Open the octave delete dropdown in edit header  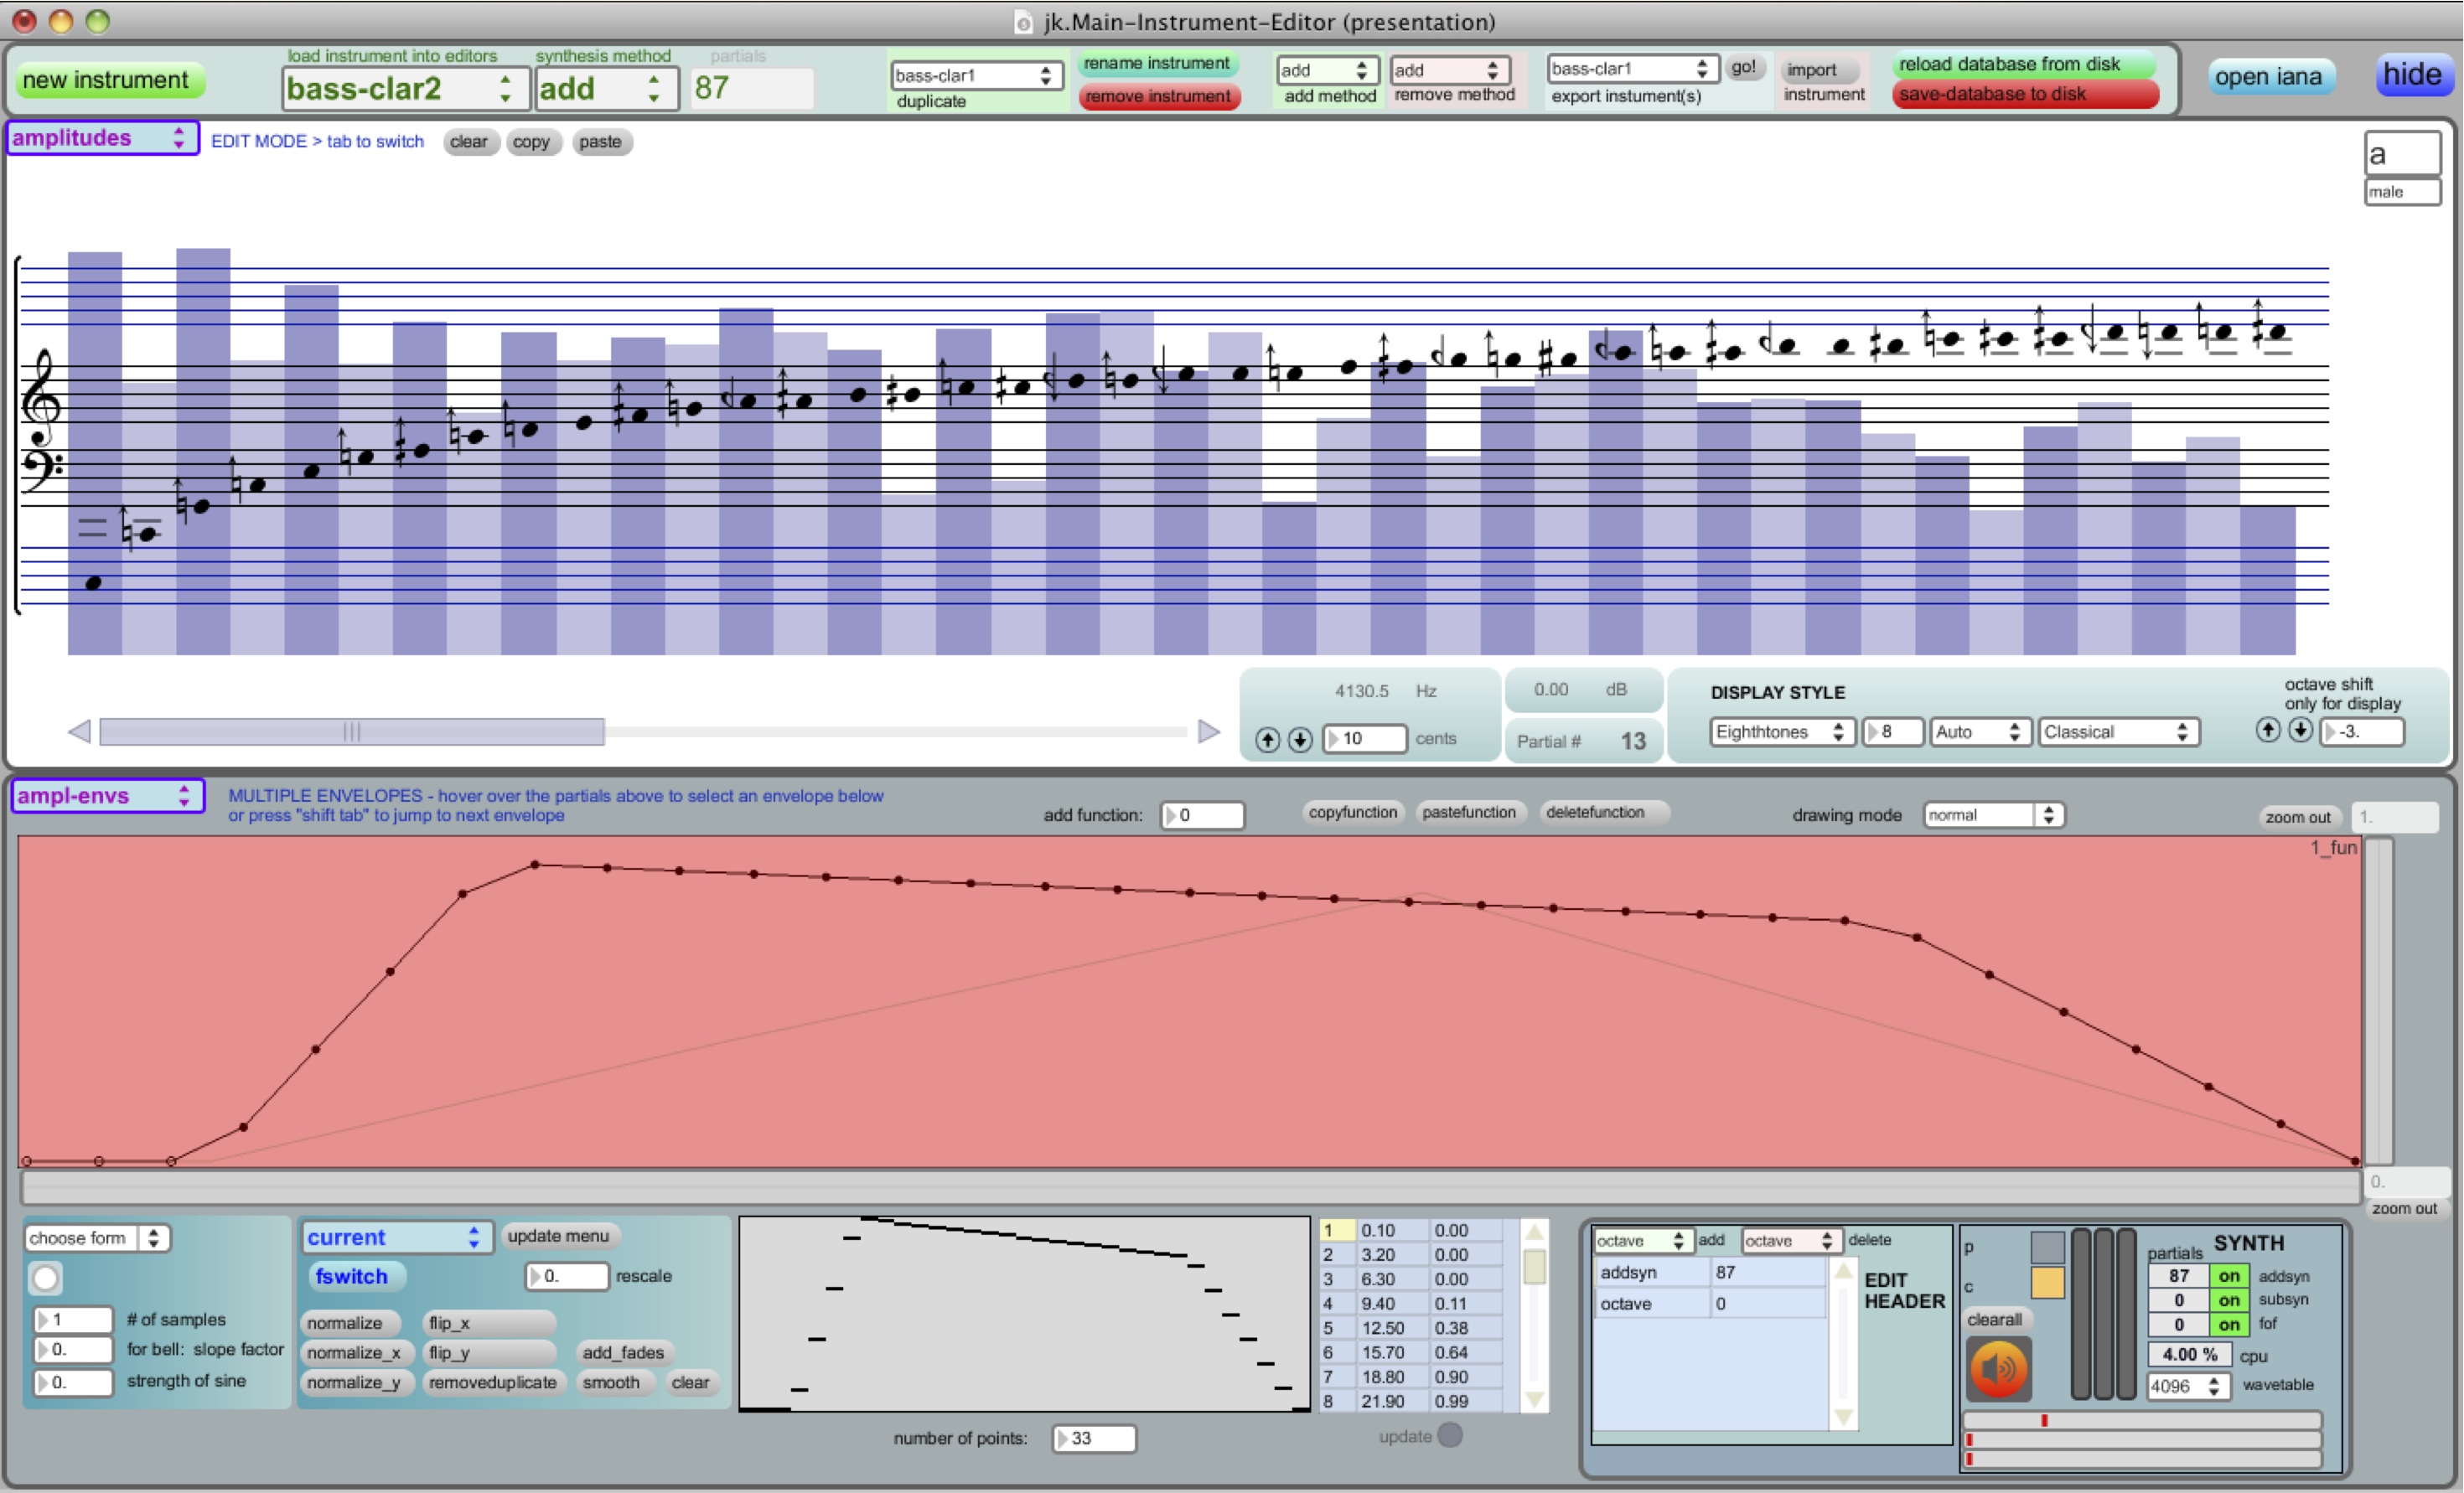click(x=1790, y=1240)
